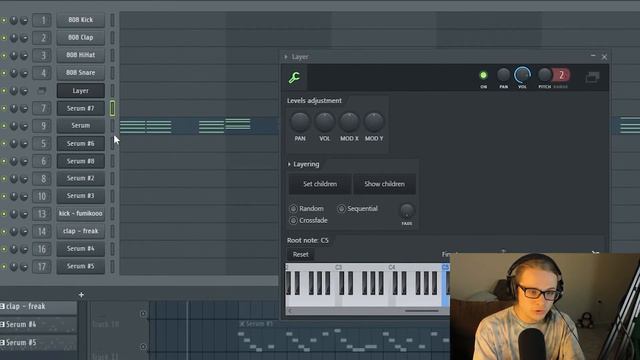640x360 pixels.
Task: Click the Reset root note button
Action: tap(301, 254)
